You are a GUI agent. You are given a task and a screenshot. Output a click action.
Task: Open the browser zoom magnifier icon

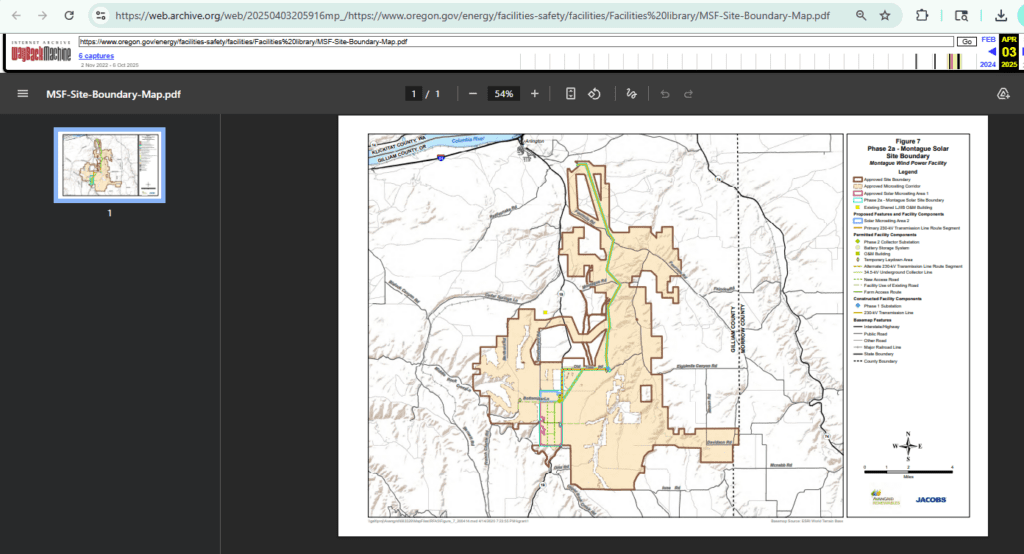pos(861,15)
